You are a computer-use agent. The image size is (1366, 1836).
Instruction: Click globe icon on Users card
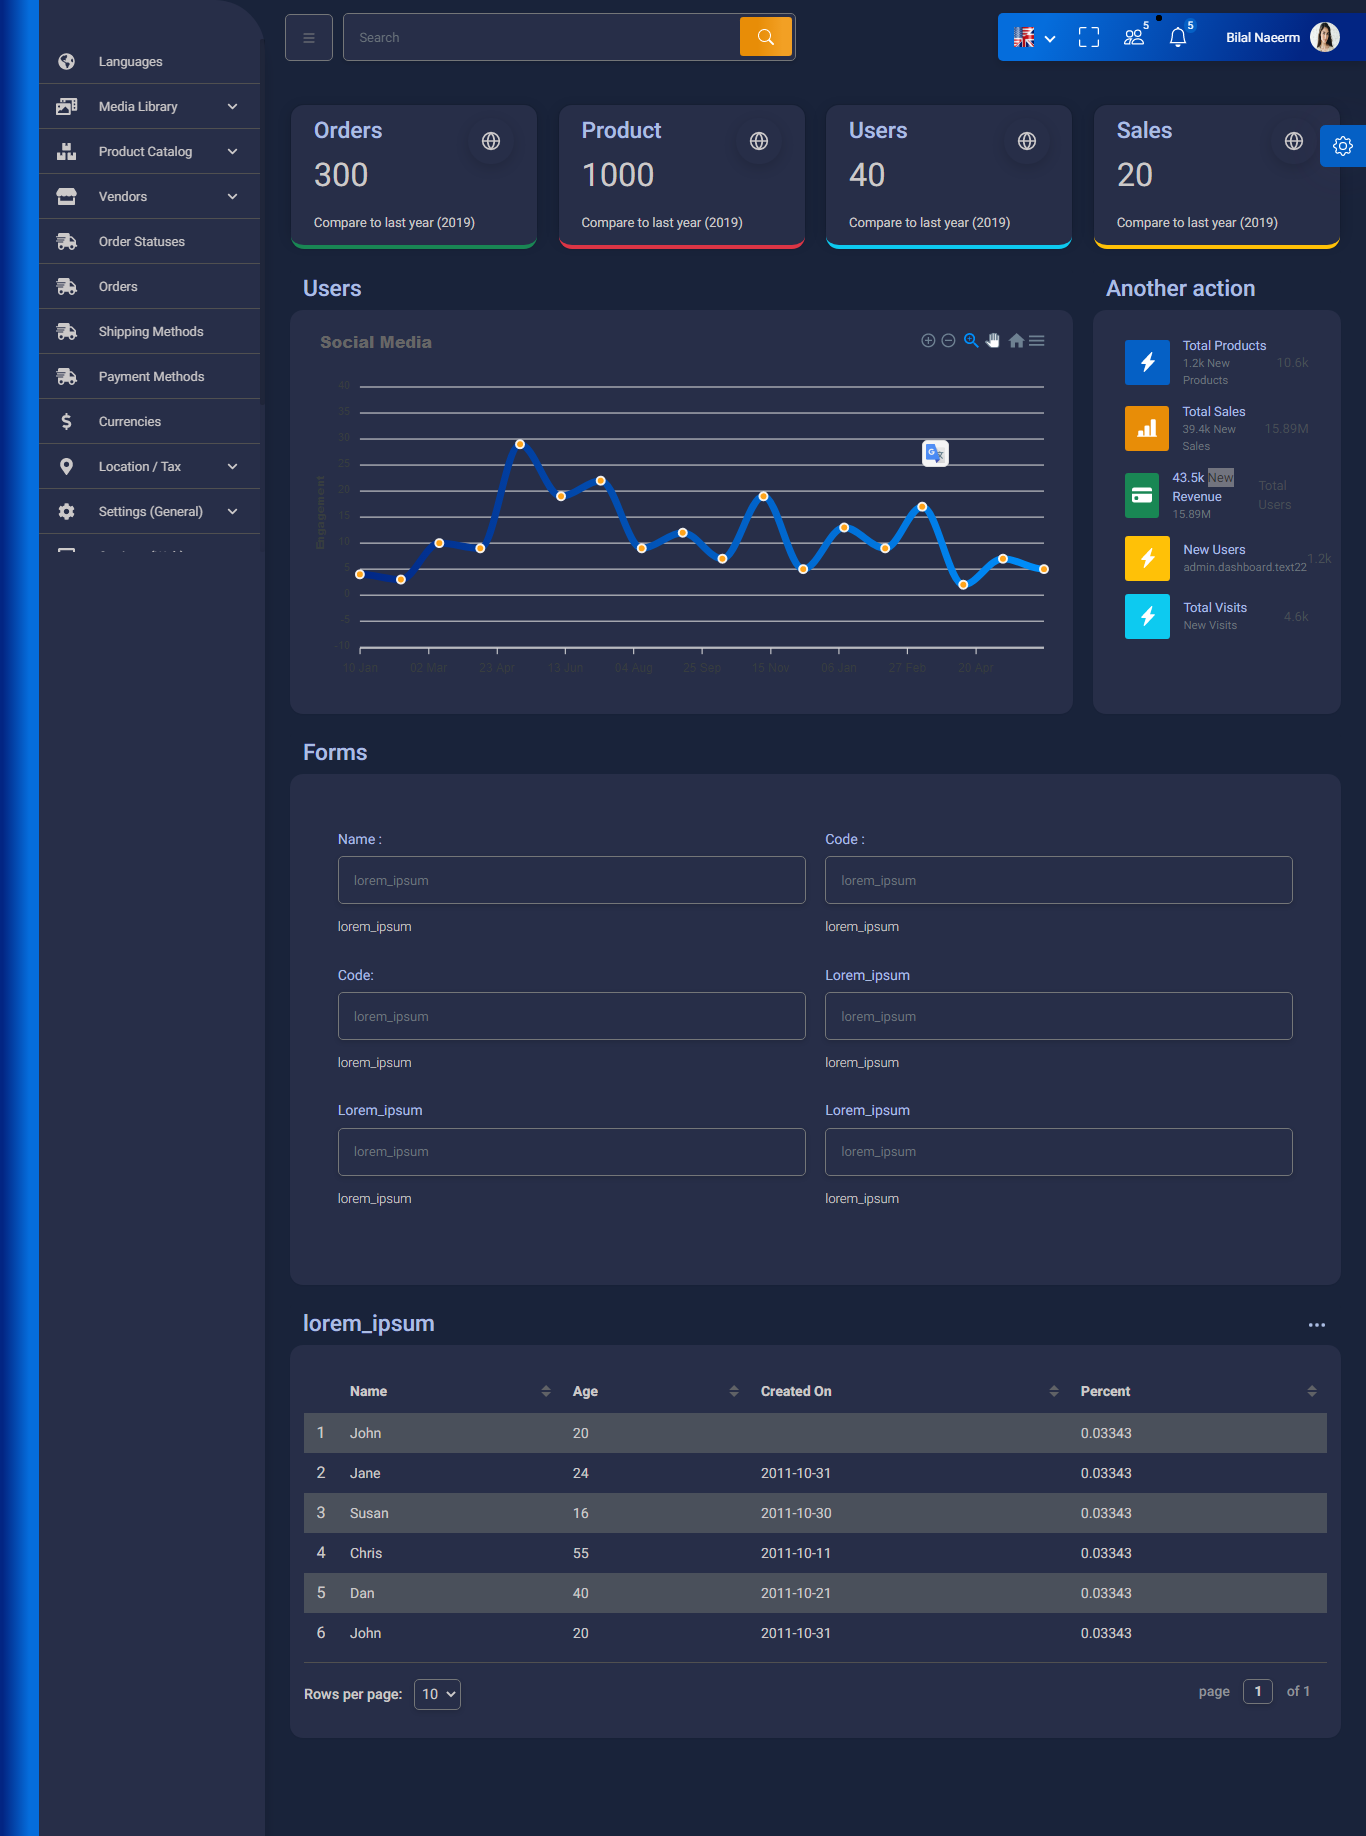[1027, 141]
